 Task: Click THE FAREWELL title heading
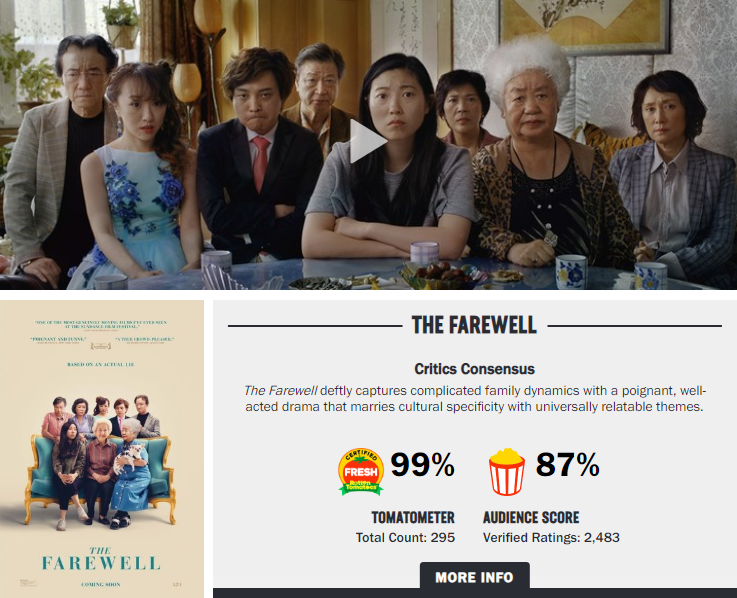pyautogui.click(x=474, y=325)
